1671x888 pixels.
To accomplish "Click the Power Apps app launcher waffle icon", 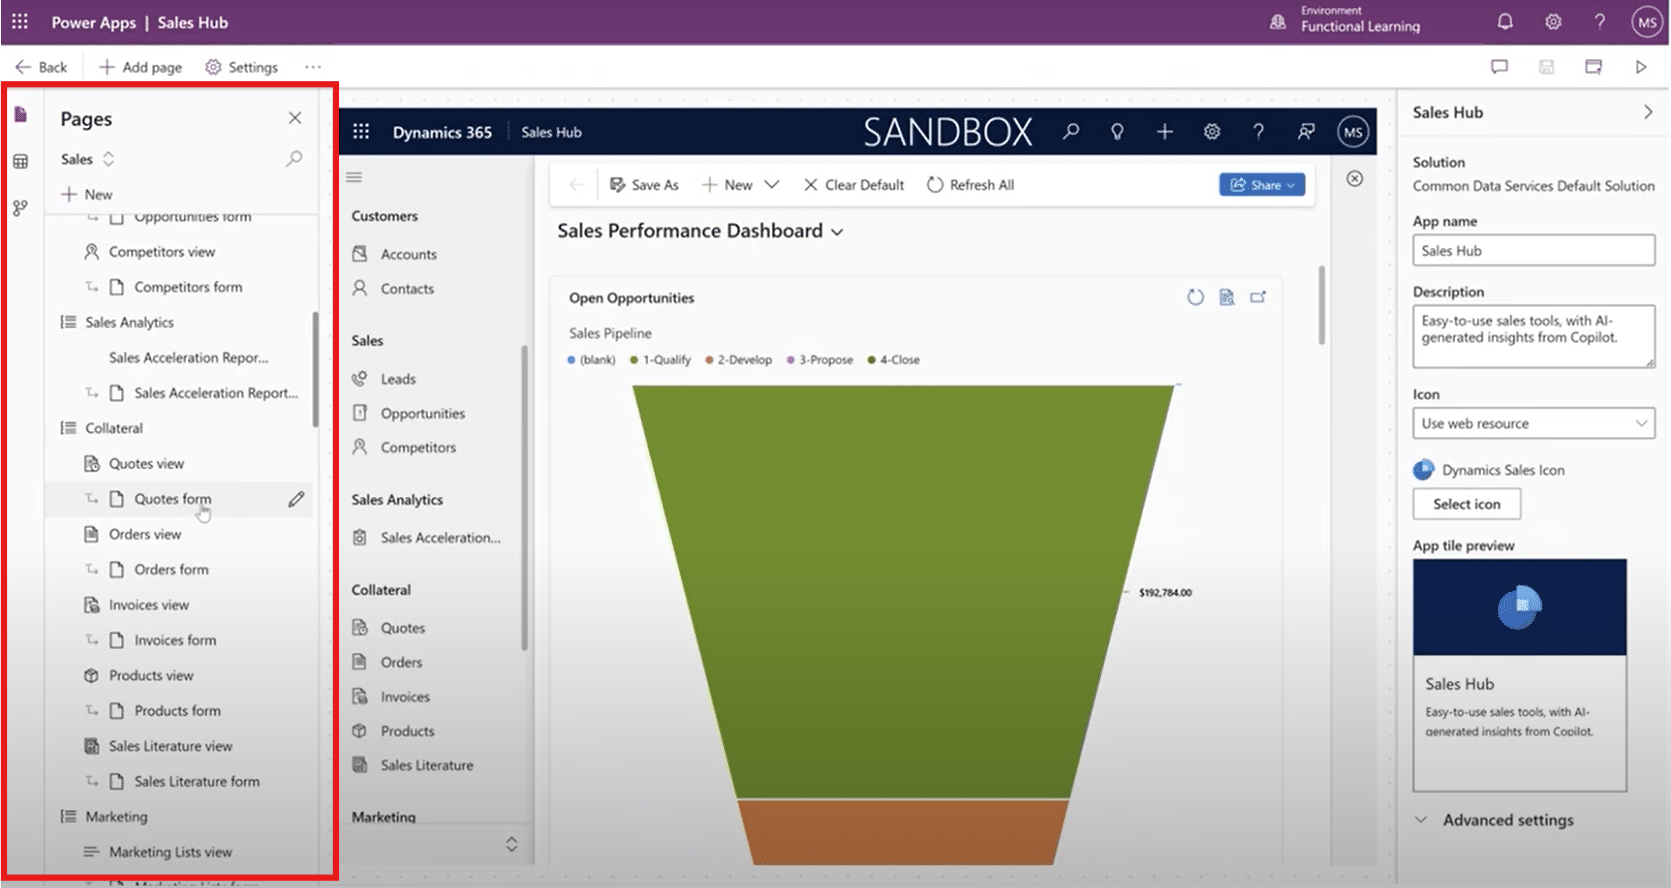I will [x=20, y=22].
